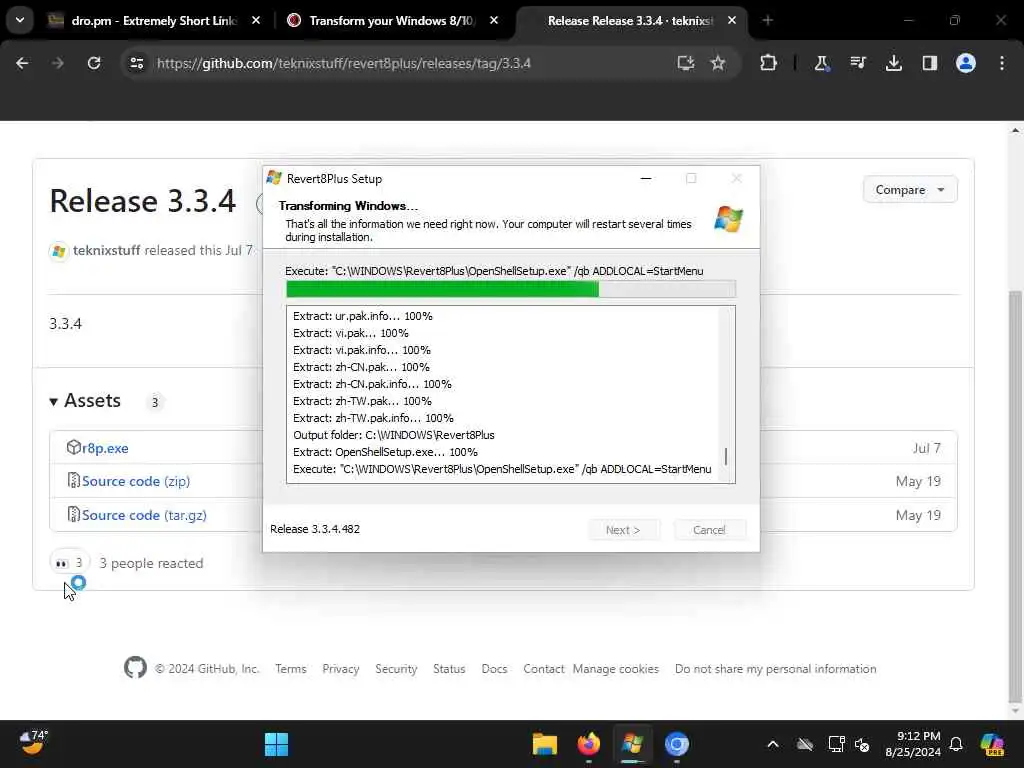
Task: Click Manage cookies in footer
Action: coord(616,669)
